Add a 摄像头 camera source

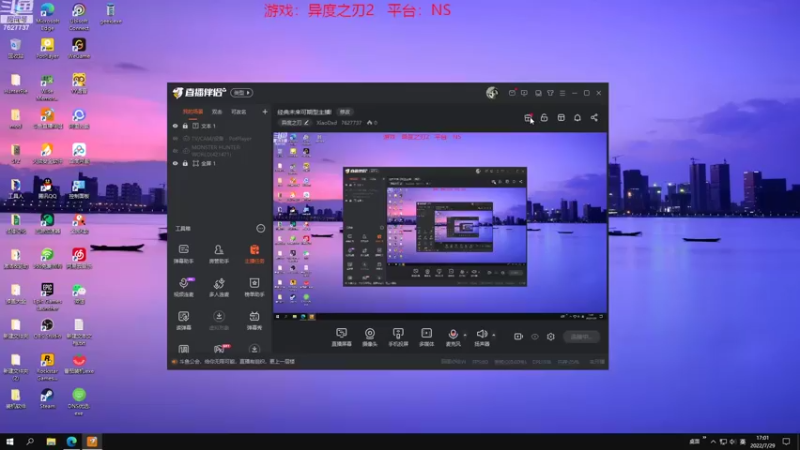click(x=370, y=337)
